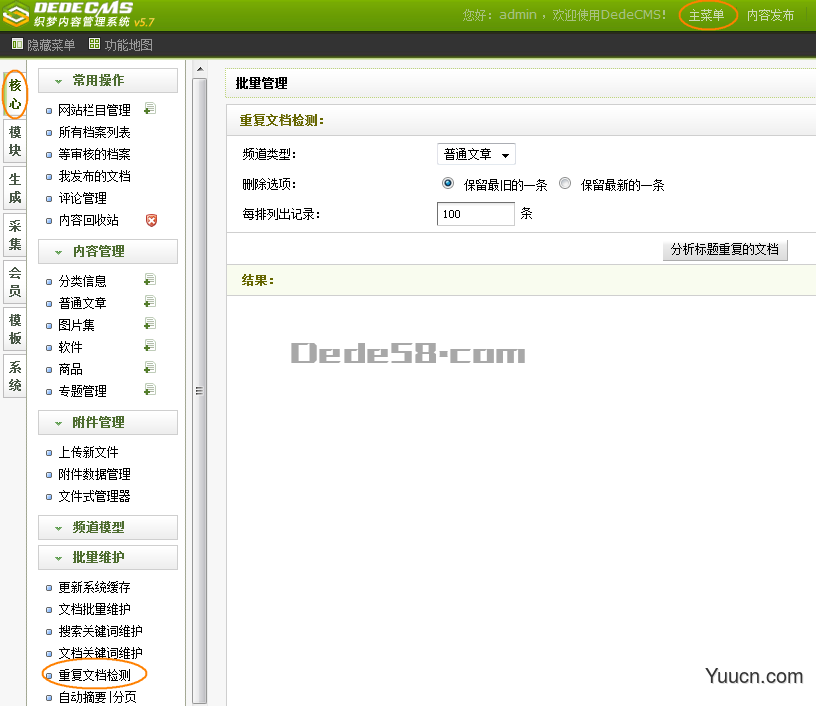Click the add icon beside 图片集

(x=149, y=323)
